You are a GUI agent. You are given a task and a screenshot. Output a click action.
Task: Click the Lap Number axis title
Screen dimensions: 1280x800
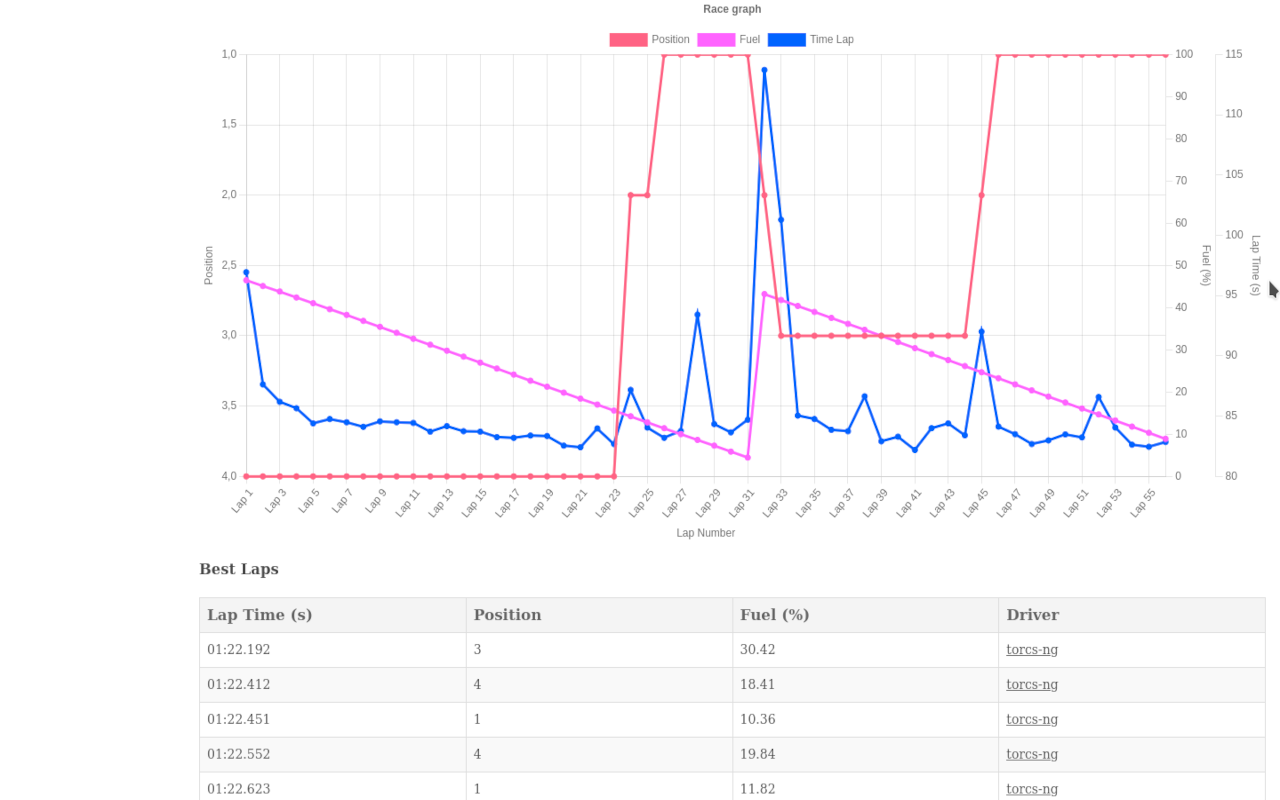706,533
